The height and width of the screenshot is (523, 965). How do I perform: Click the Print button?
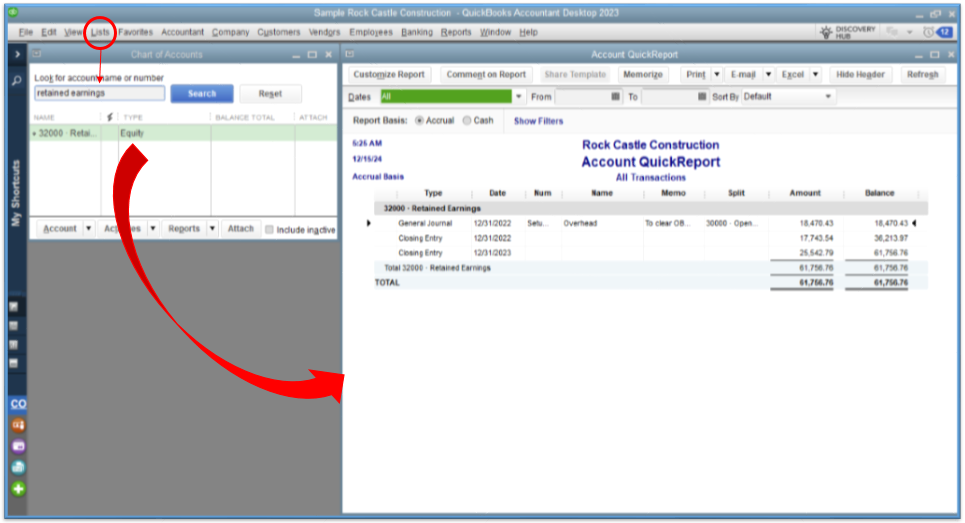pos(695,74)
